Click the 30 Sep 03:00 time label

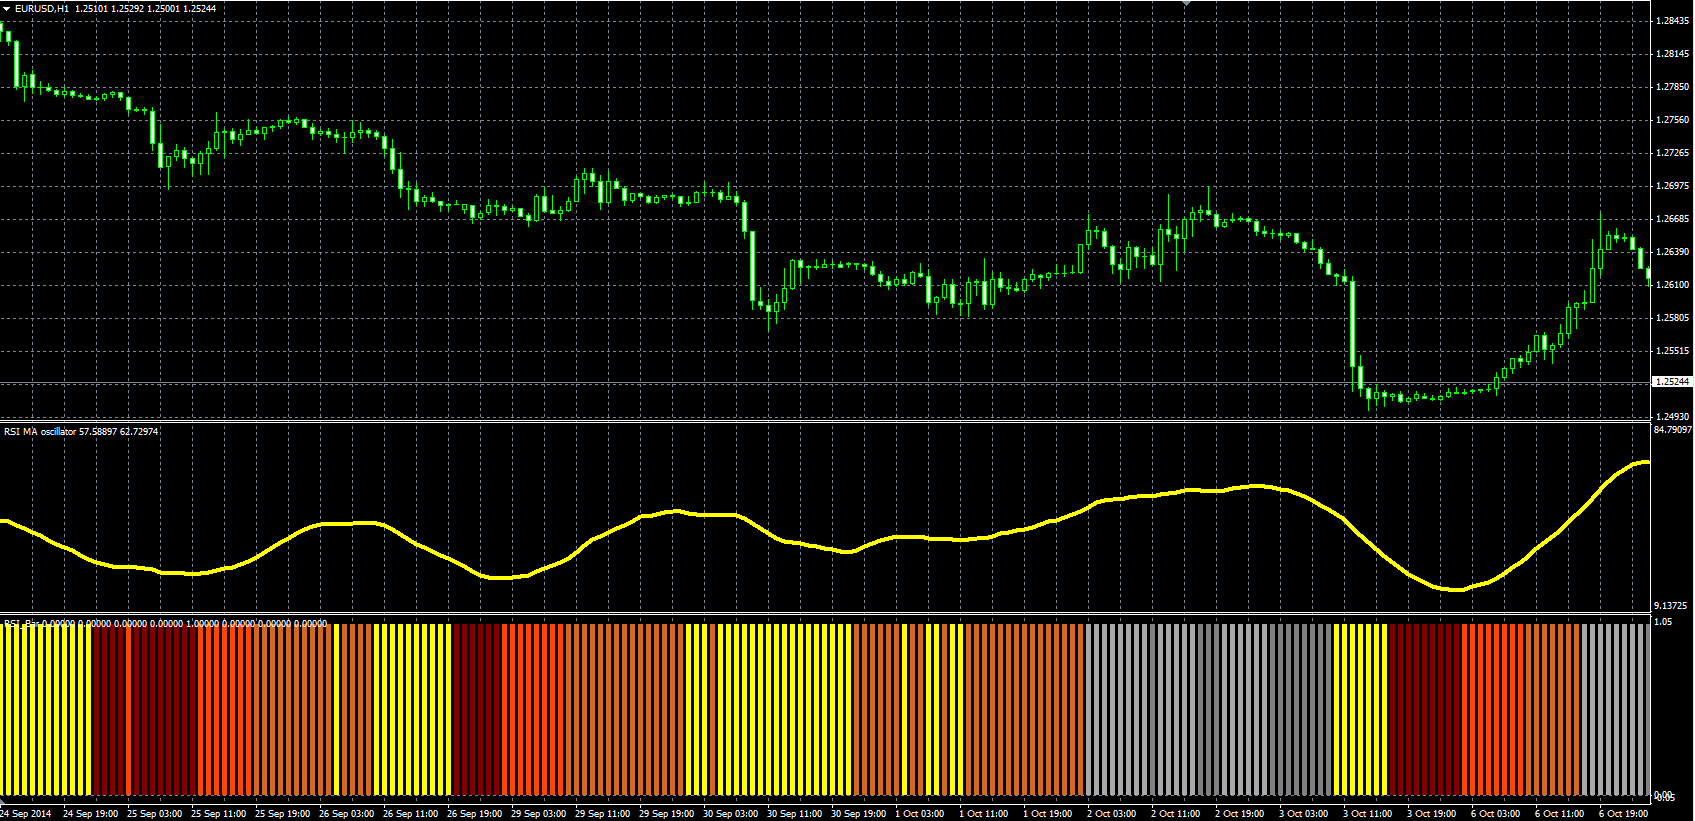(x=731, y=813)
